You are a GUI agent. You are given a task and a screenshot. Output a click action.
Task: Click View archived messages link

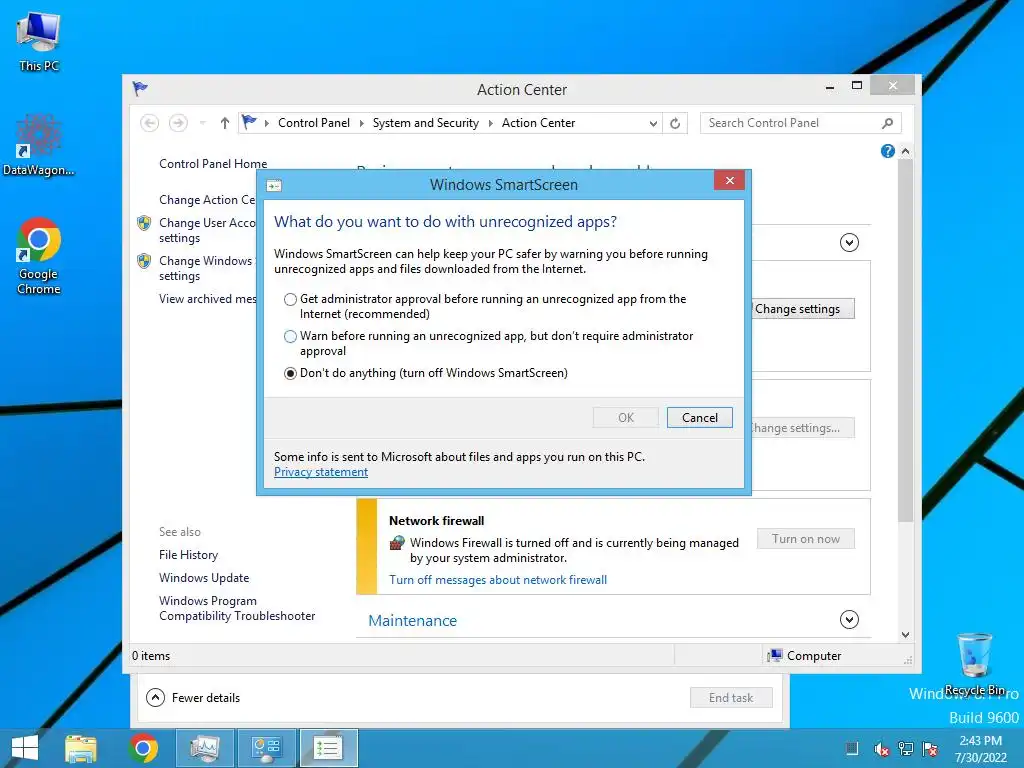tap(208, 298)
